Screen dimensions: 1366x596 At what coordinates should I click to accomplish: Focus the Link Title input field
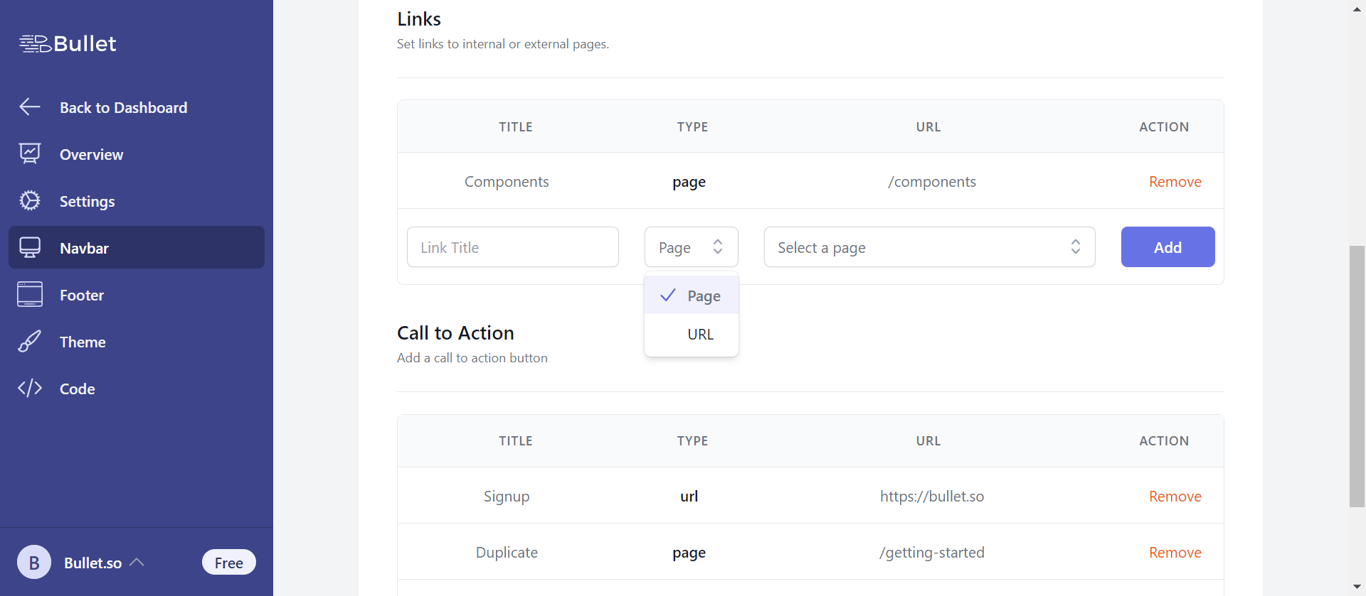513,247
